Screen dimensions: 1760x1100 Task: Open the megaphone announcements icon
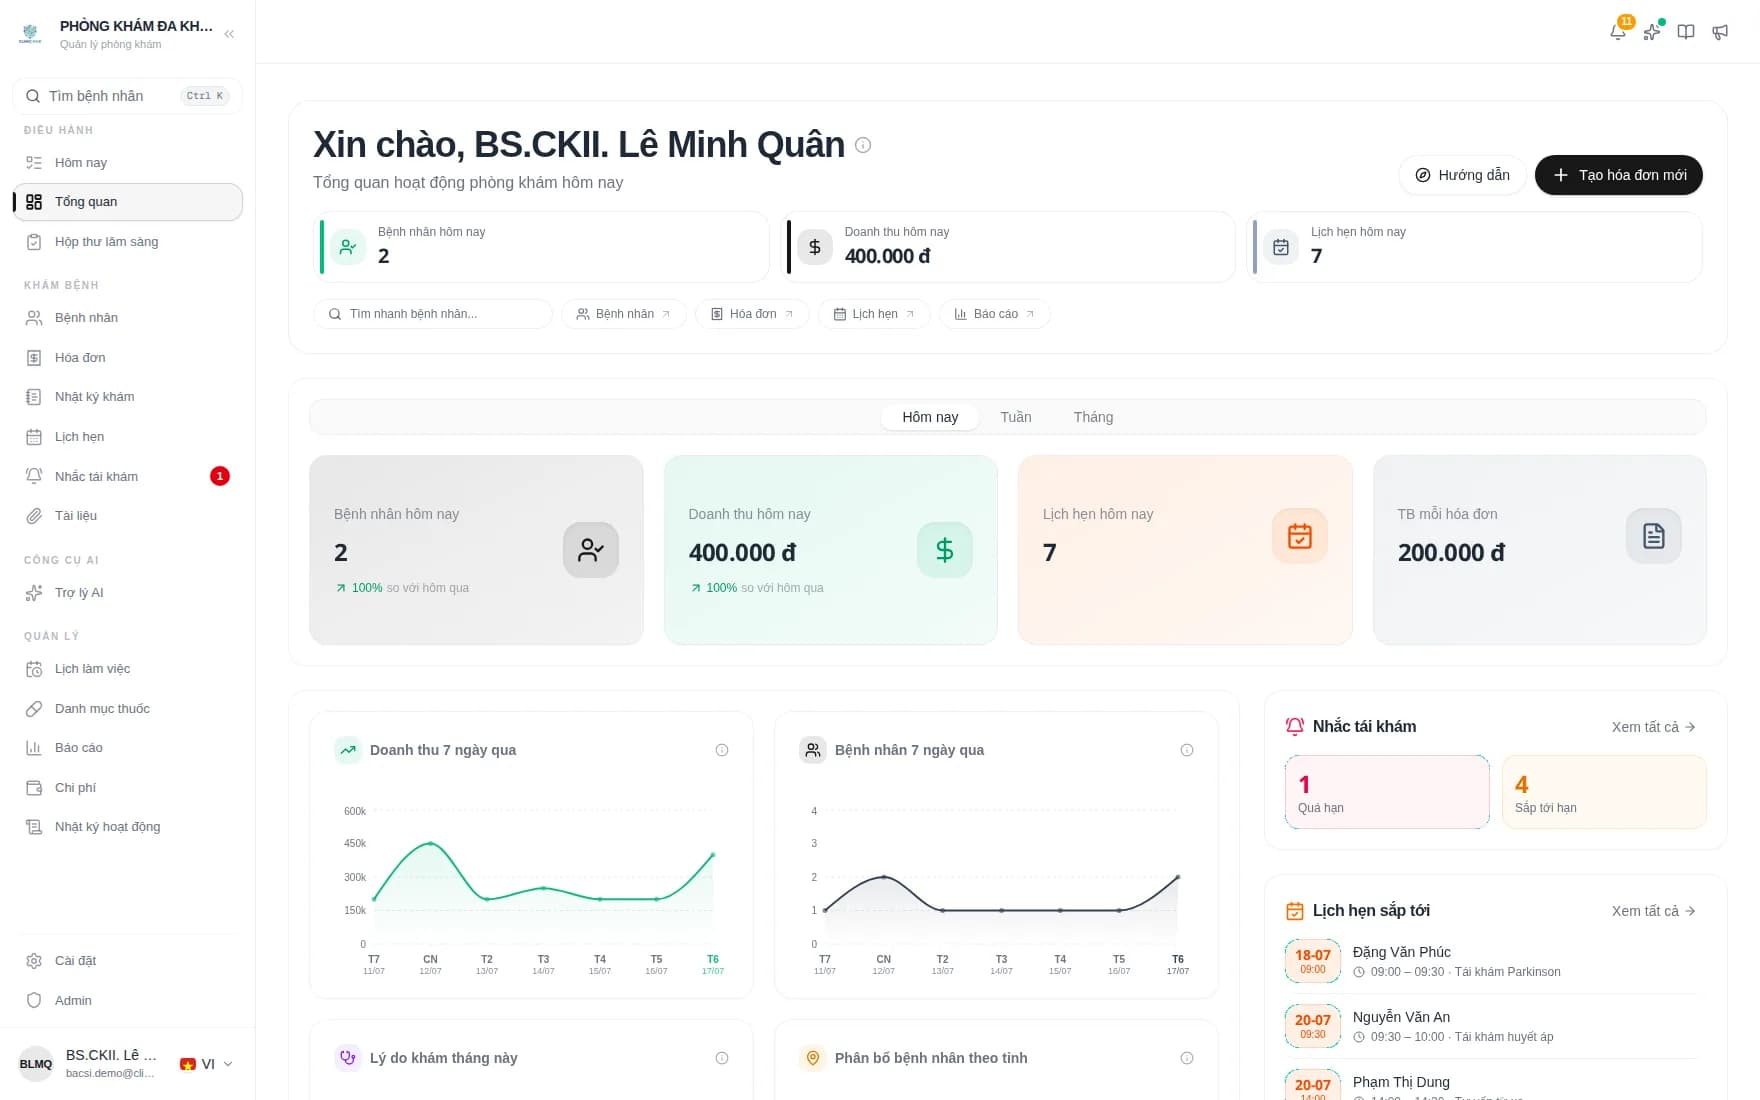point(1720,32)
